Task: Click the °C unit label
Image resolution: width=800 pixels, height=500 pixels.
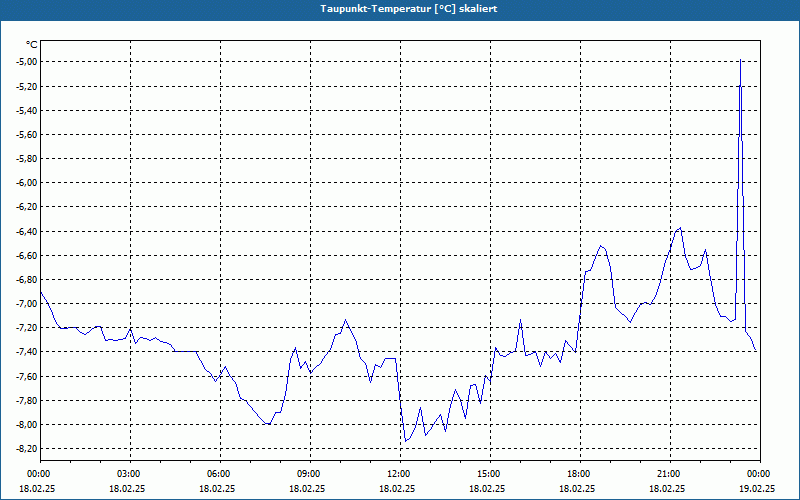Action: tap(32, 45)
